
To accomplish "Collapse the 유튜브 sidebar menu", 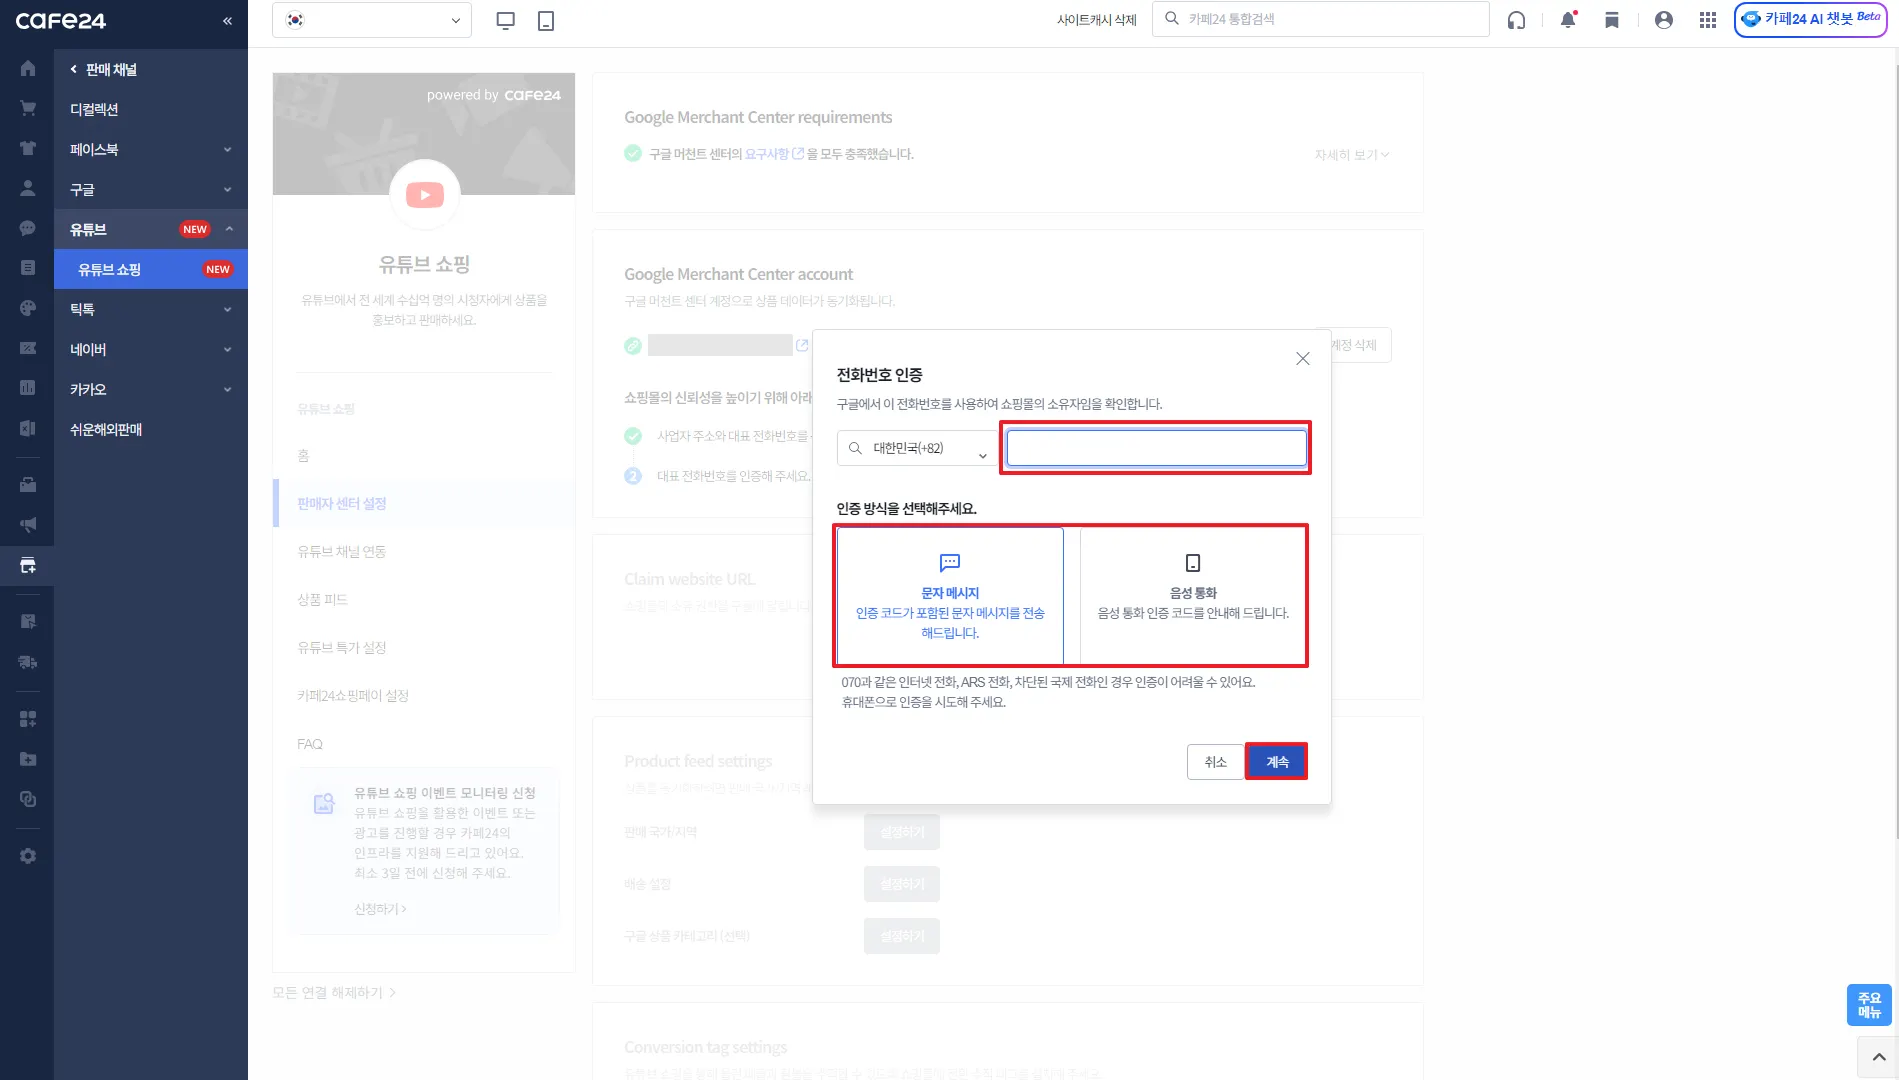I will pyautogui.click(x=151, y=229).
